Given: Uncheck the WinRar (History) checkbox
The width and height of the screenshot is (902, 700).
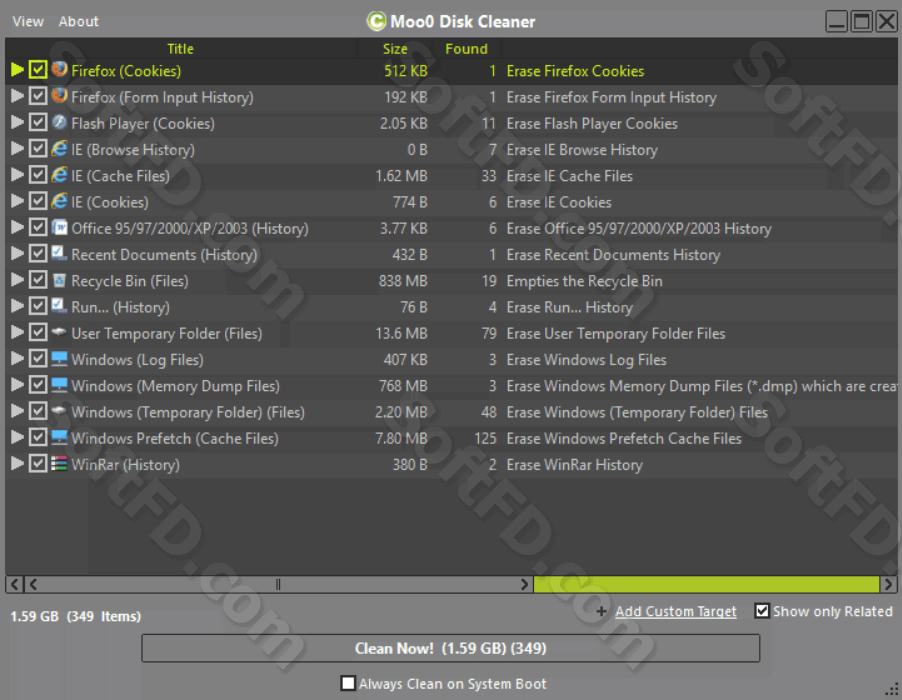Looking at the screenshot, I should (x=38, y=464).
